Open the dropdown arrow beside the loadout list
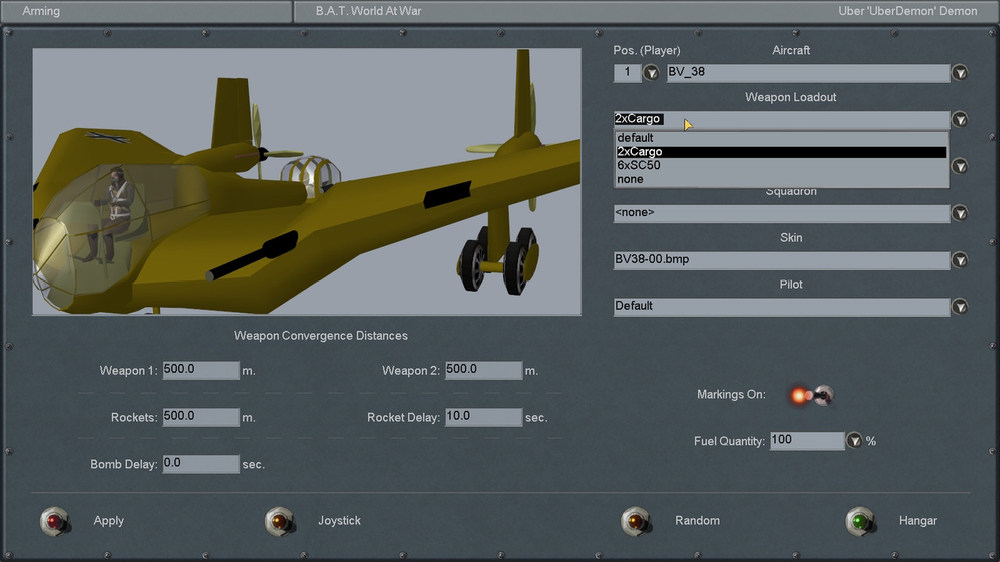This screenshot has width=1000, height=562. pos(960,166)
